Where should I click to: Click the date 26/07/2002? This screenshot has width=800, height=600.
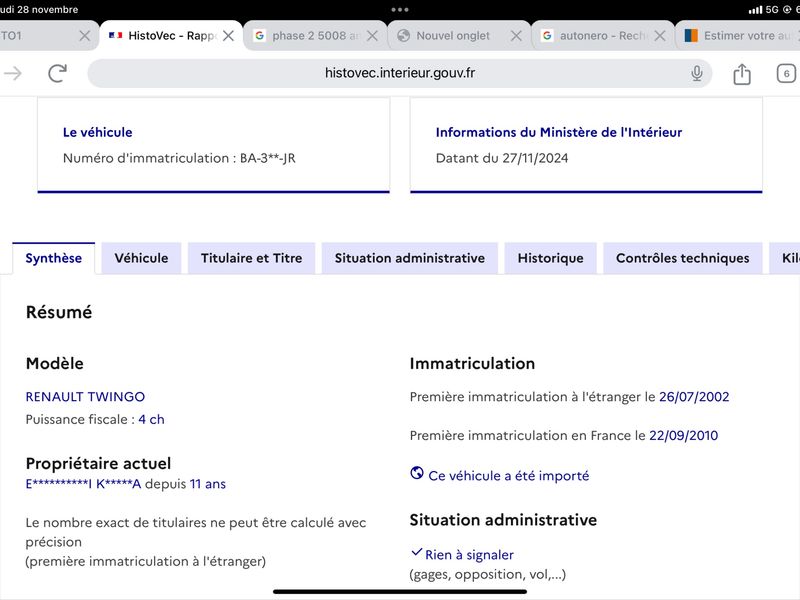[694, 396]
